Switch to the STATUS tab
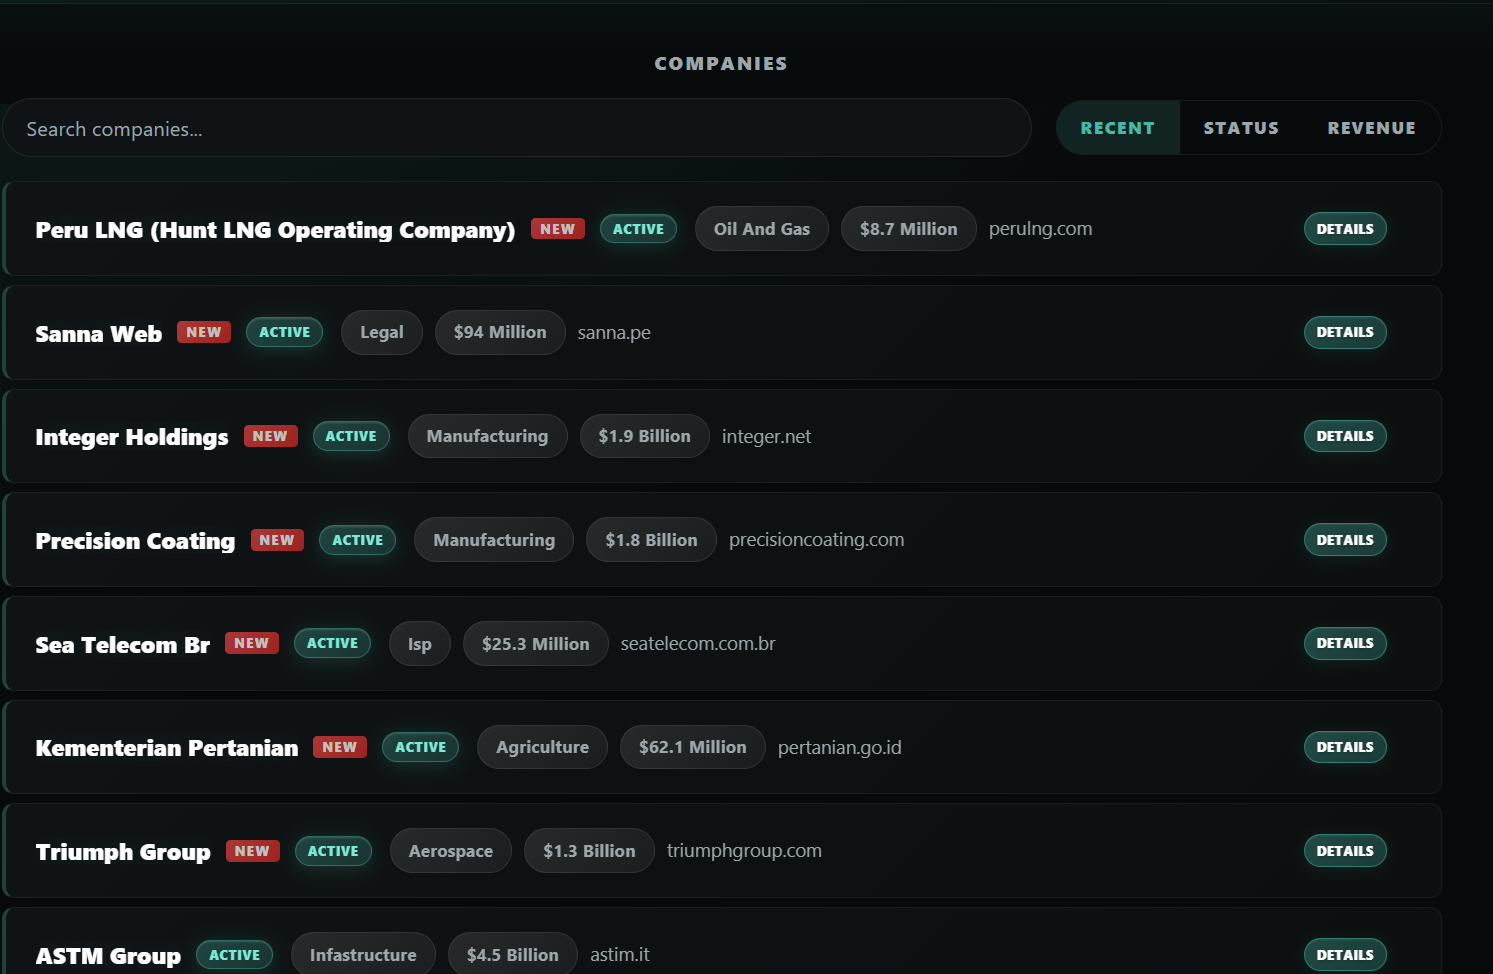1493x974 pixels. coord(1241,127)
